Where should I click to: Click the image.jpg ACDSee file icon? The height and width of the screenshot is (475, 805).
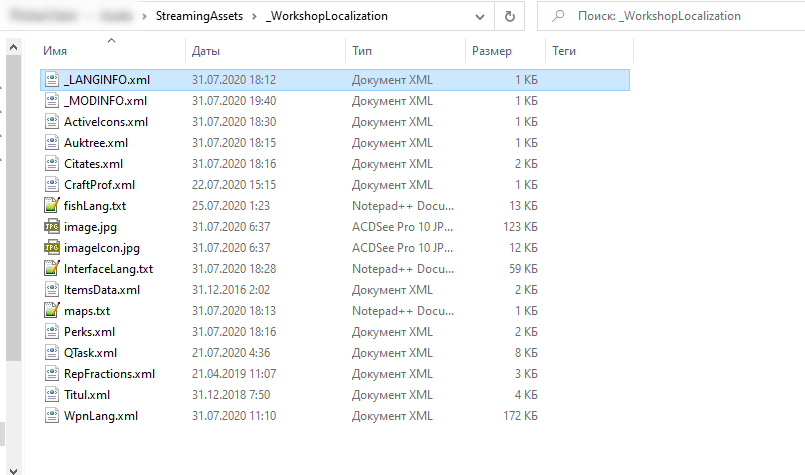point(52,226)
